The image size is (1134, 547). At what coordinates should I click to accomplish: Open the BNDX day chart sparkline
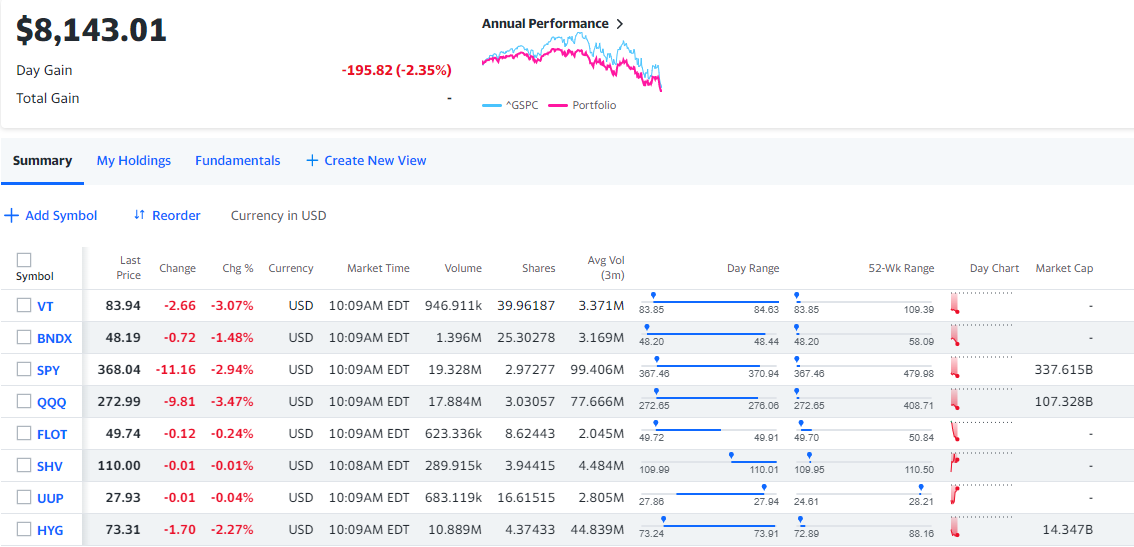click(x=981, y=335)
